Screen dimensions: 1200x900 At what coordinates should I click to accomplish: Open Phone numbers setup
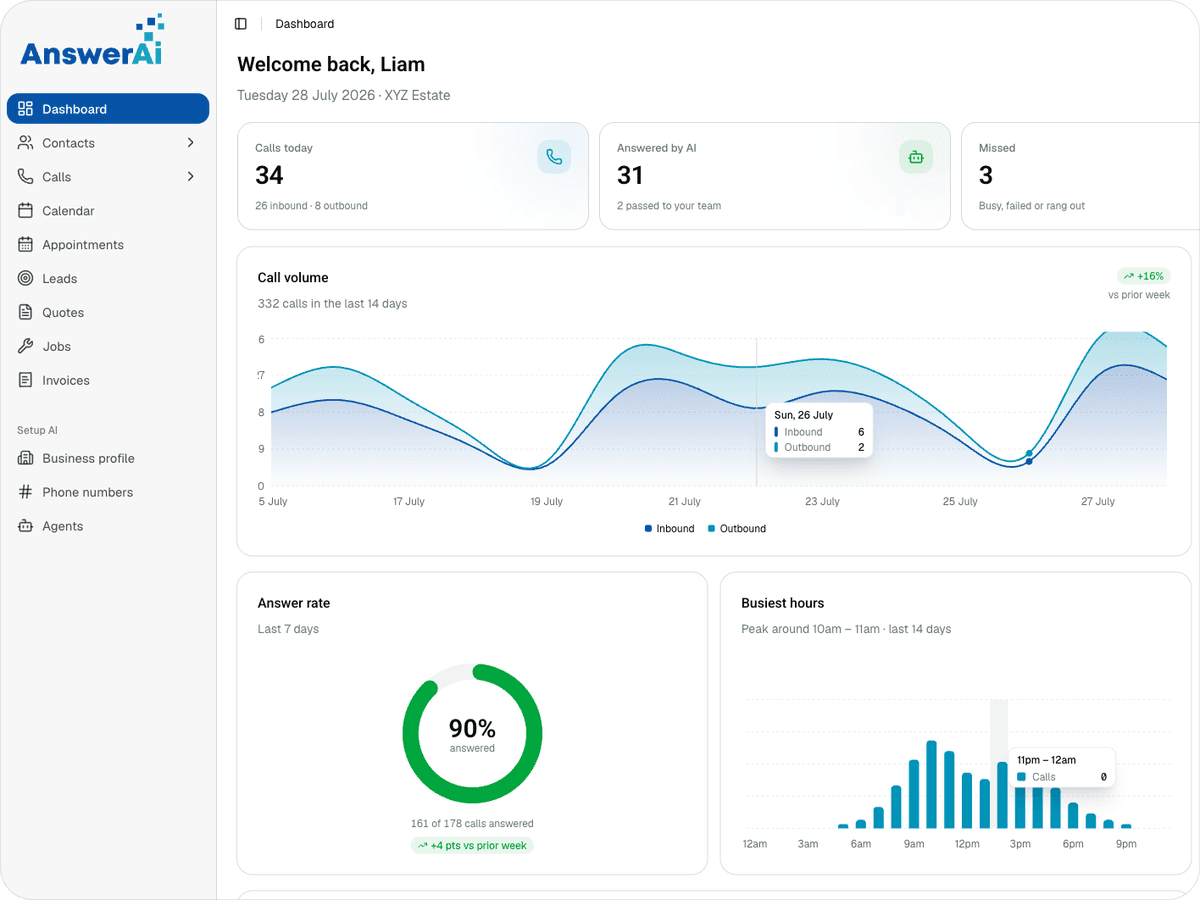108,493
